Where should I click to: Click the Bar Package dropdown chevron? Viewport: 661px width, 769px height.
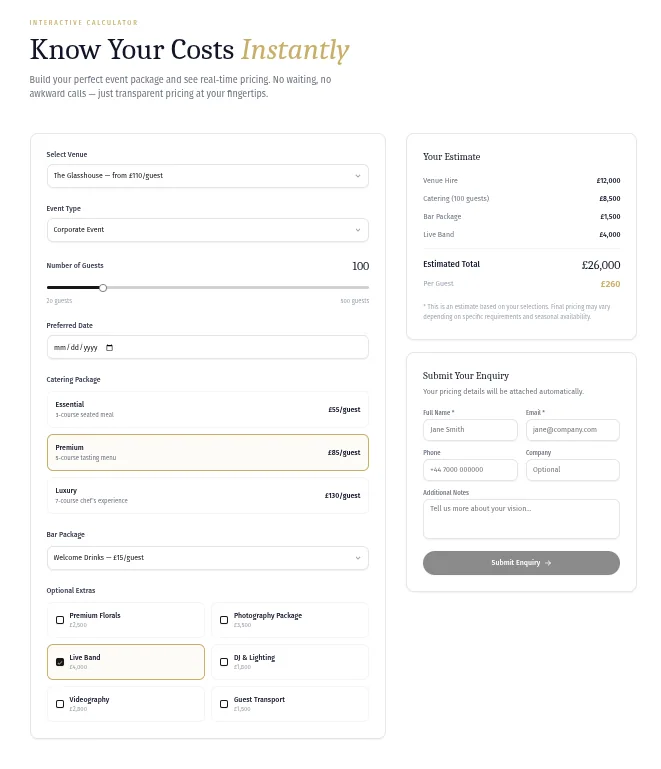(x=358, y=558)
